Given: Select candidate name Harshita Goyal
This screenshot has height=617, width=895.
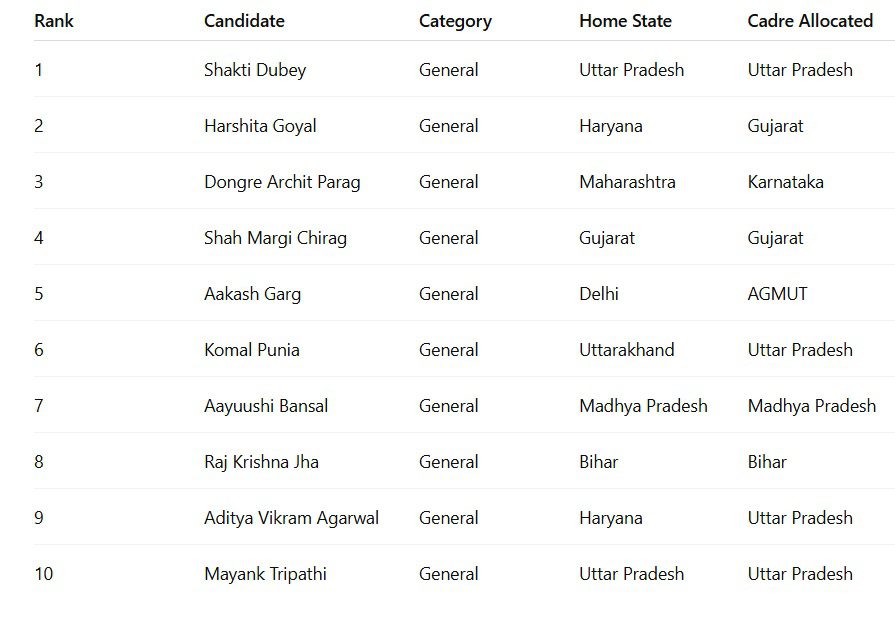Looking at the screenshot, I should [260, 126].
